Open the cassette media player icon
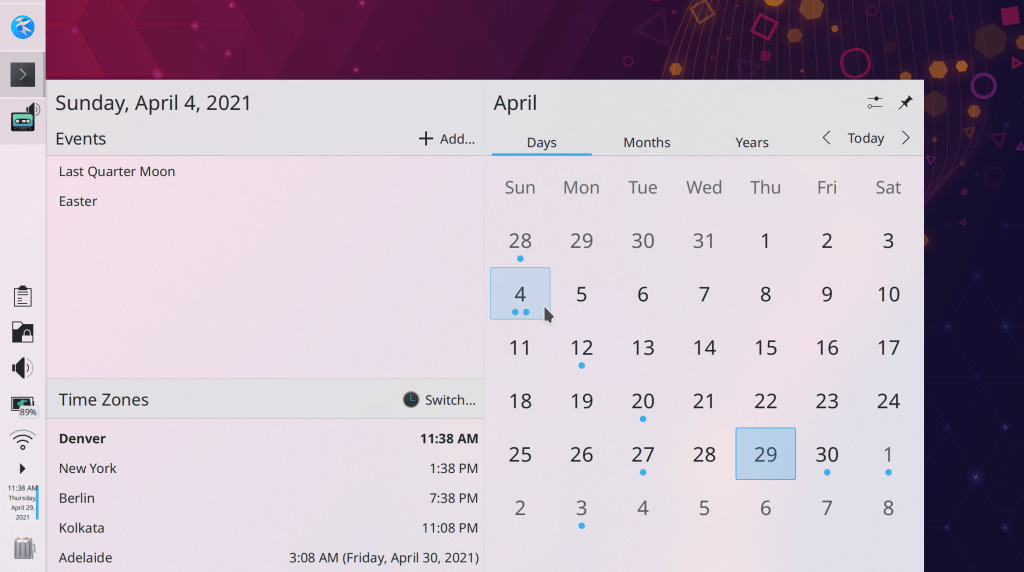1024x572 pixels. click(23, 120)
